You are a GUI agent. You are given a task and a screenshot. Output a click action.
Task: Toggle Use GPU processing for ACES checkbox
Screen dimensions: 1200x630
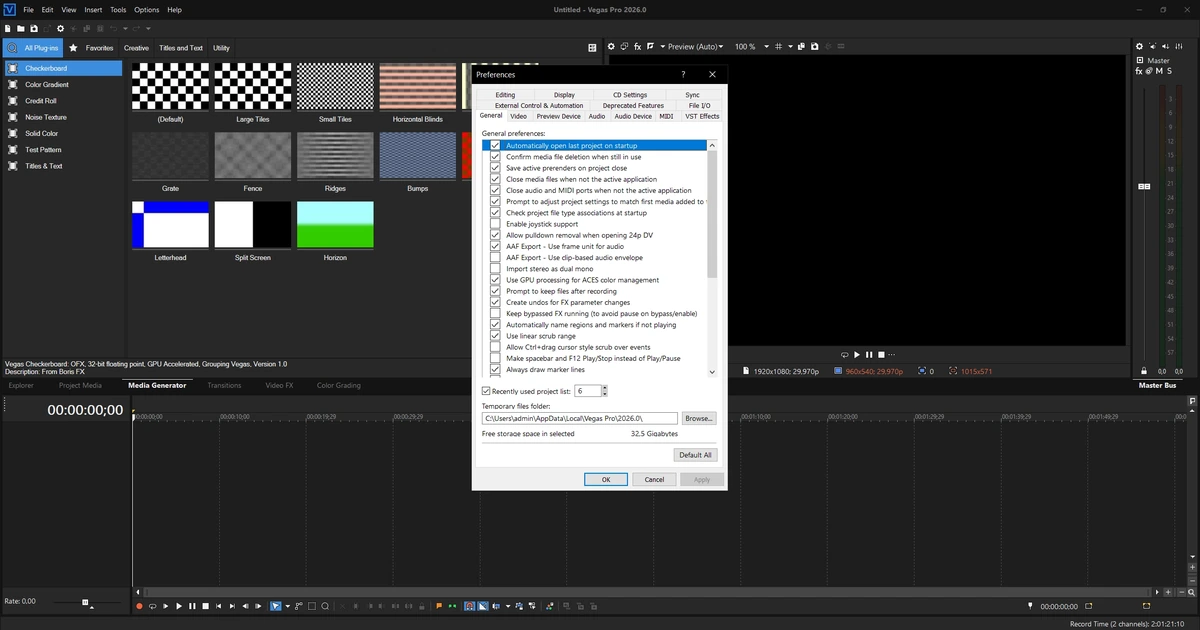[495, 280]
